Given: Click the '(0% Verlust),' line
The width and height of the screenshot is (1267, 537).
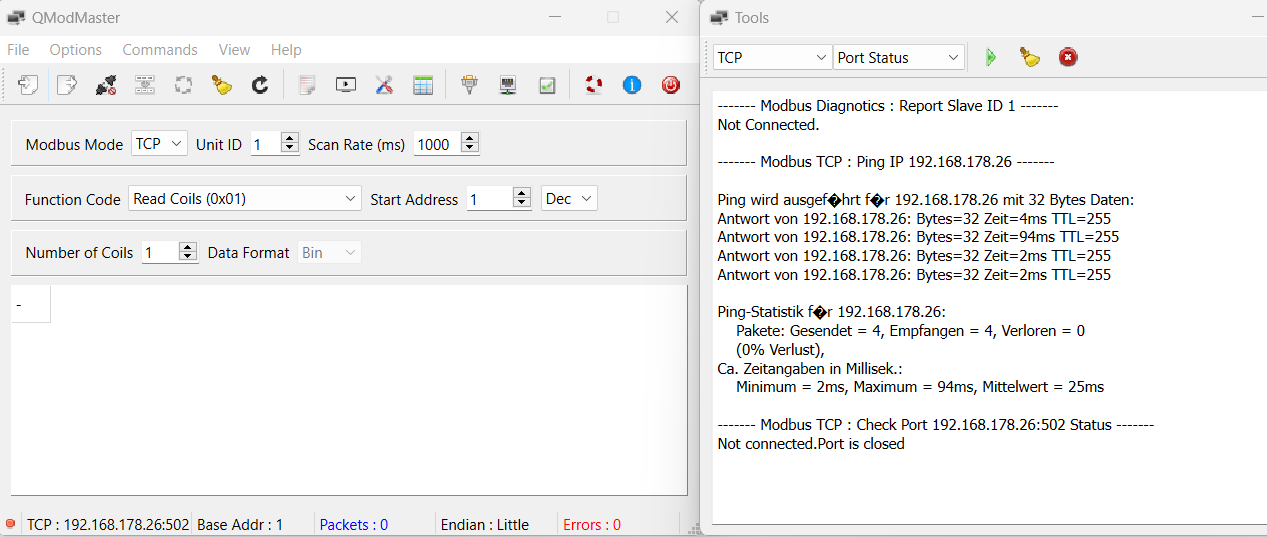Looking at the screenshot, I should click(780, 350).
